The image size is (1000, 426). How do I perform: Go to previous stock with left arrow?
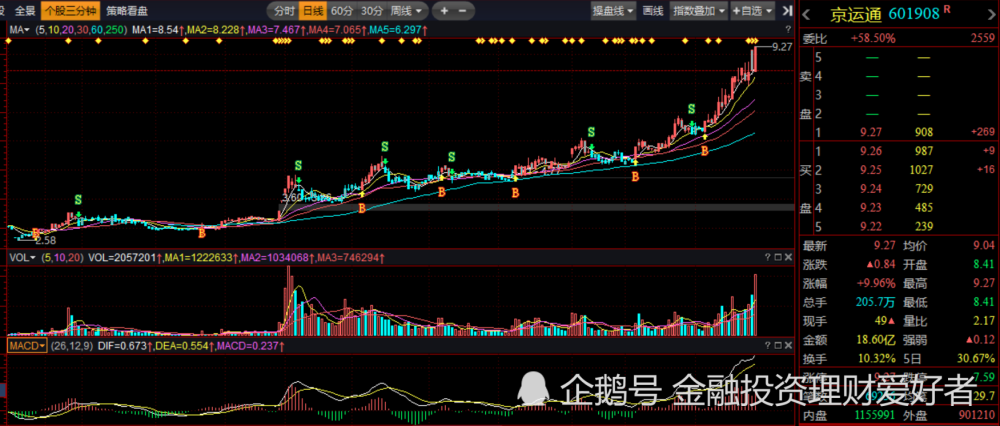click(808, 13)
